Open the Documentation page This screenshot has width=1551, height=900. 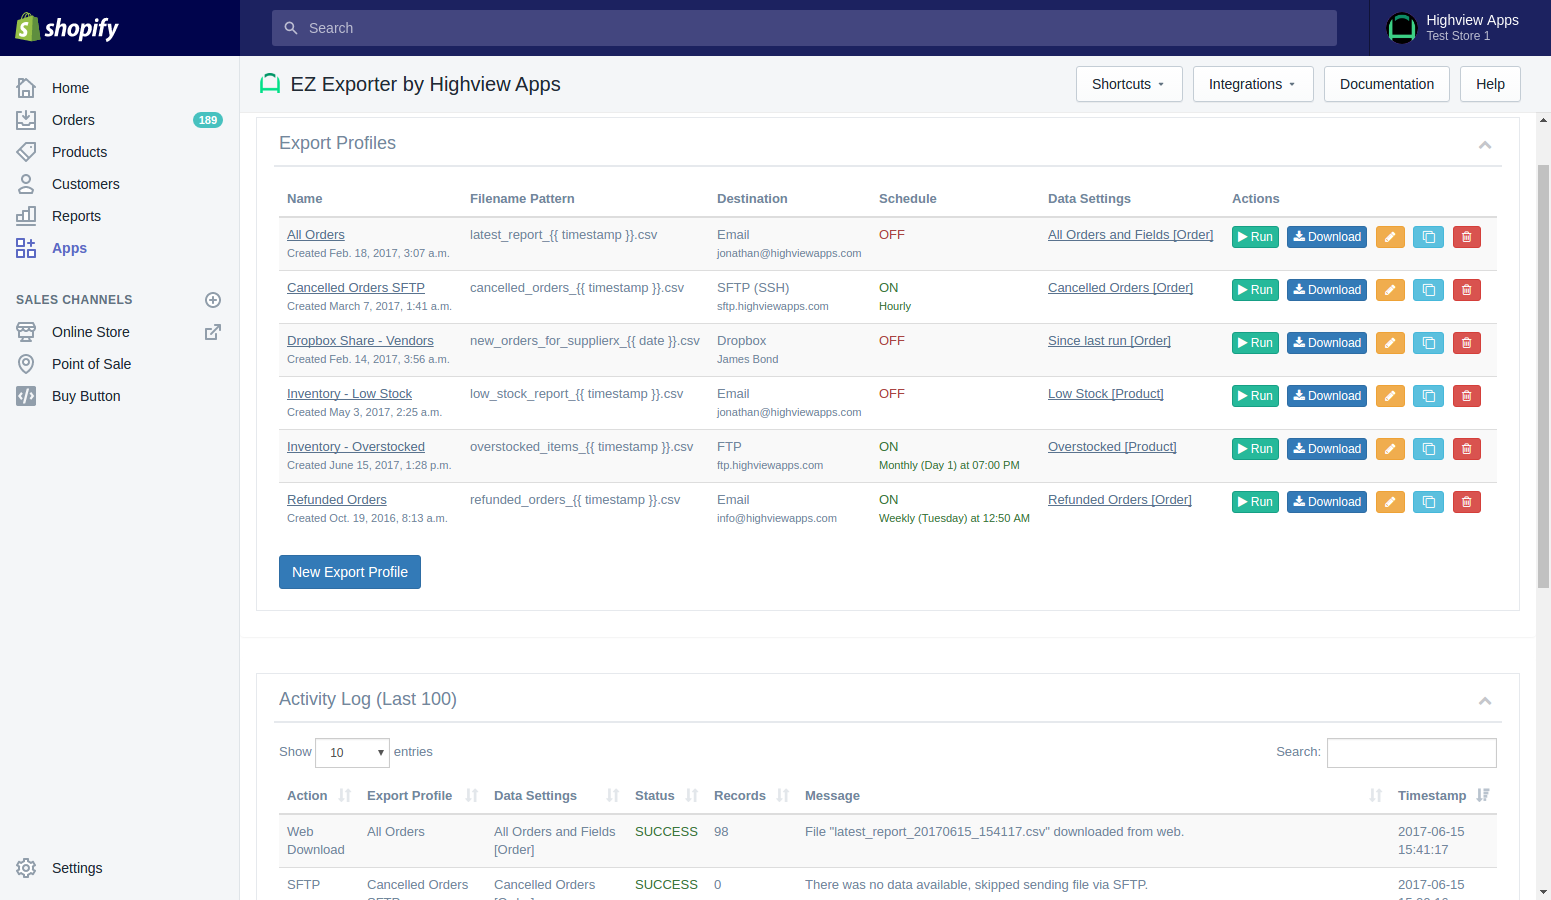(1387, 84)
